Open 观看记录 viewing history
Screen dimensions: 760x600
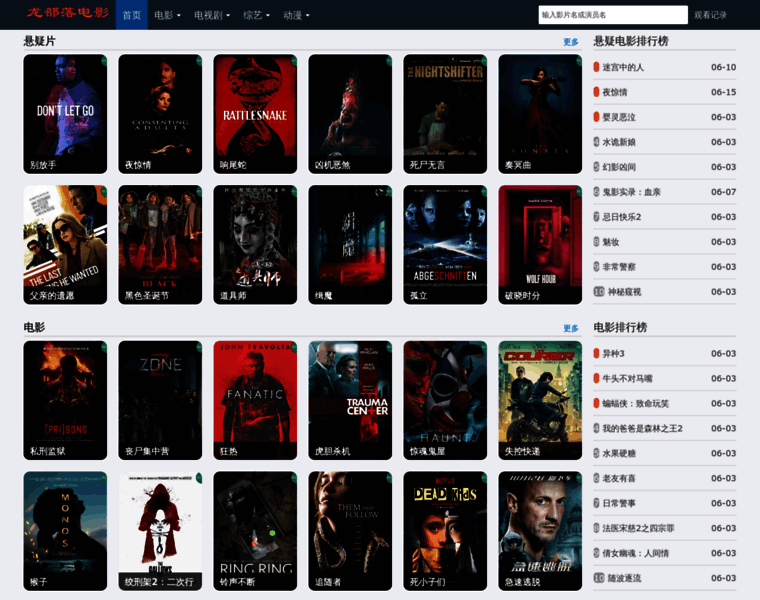point(710,15)
